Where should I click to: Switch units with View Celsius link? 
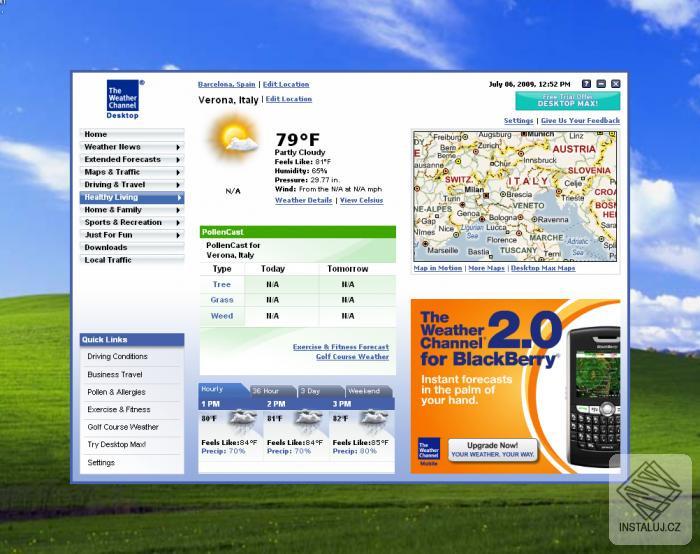tap(362, 200)
